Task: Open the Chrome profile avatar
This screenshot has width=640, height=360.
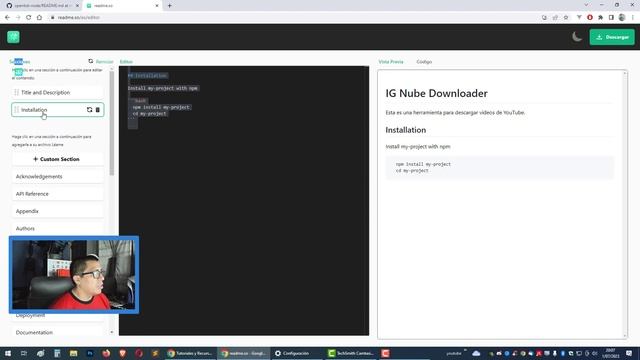Action: point(622,18)
